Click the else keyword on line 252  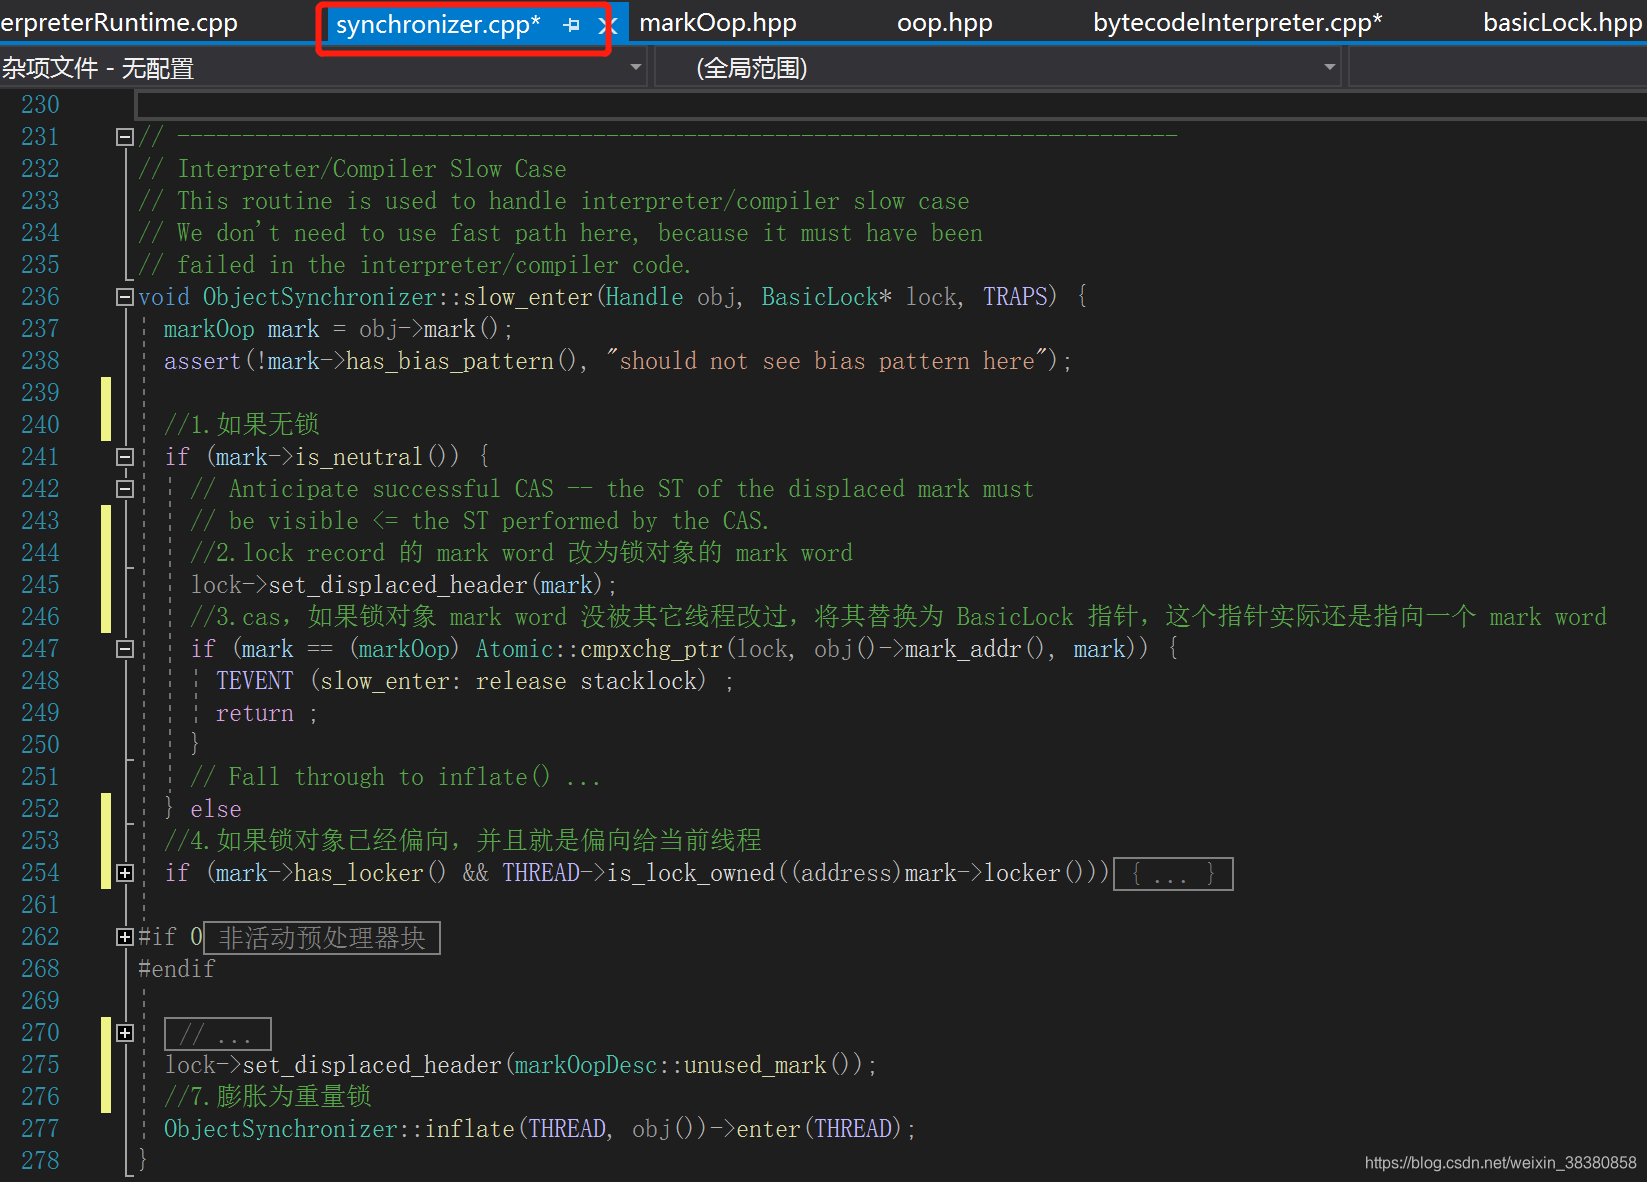pos(216,809)
